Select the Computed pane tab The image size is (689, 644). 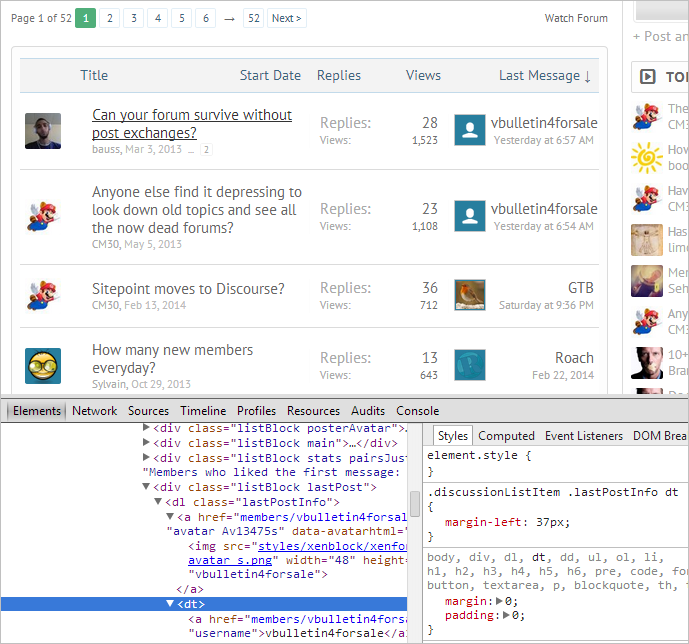[506, 436]
